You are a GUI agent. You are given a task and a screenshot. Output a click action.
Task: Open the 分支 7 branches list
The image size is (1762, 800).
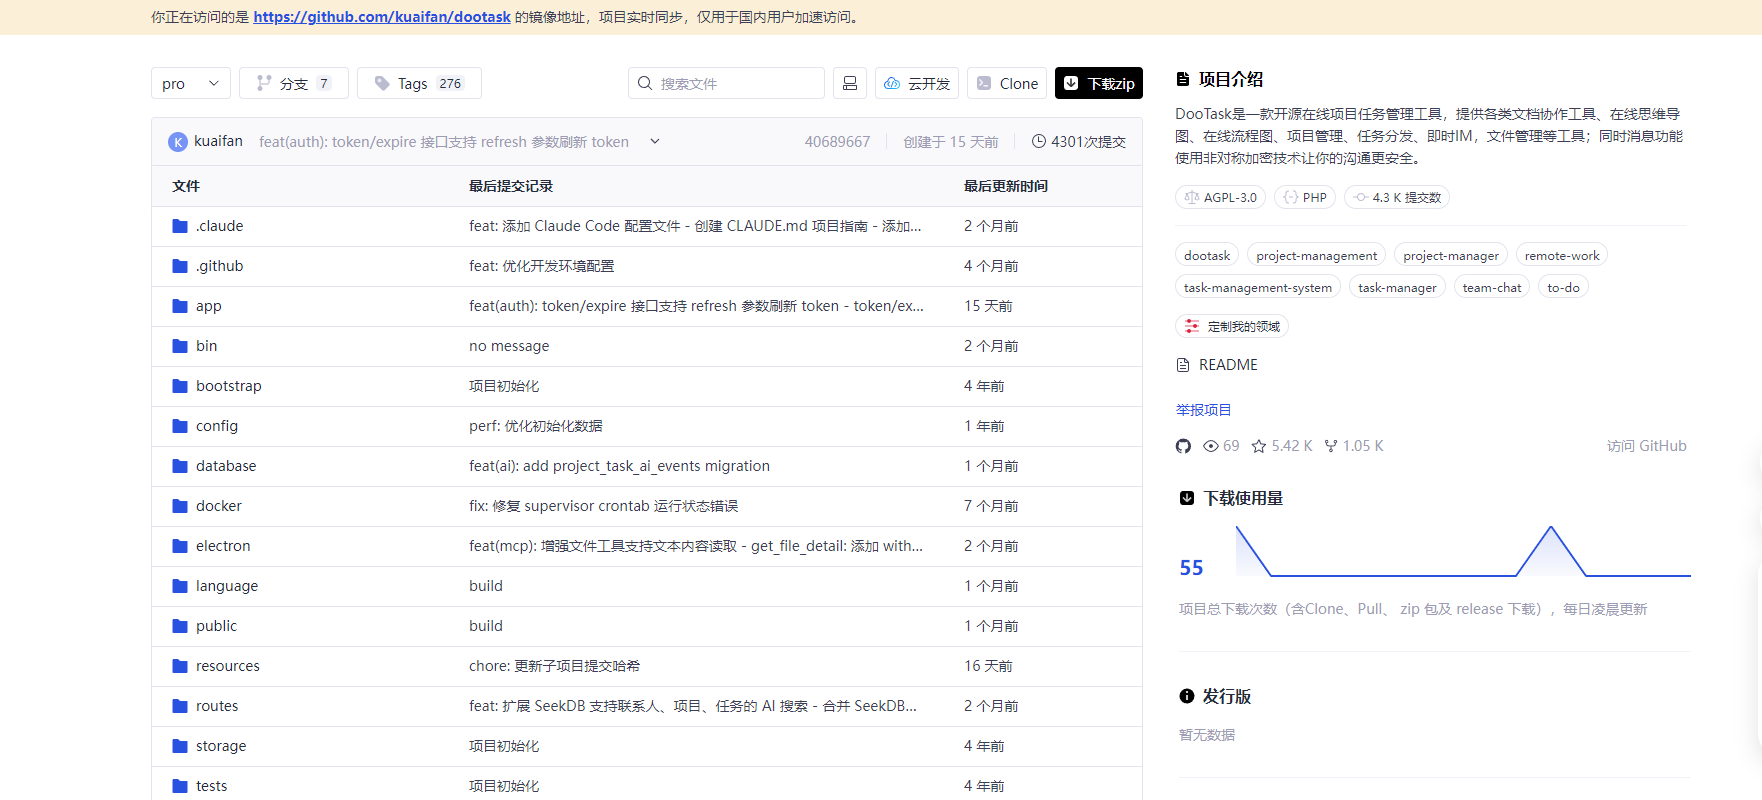tap(294, 83)
